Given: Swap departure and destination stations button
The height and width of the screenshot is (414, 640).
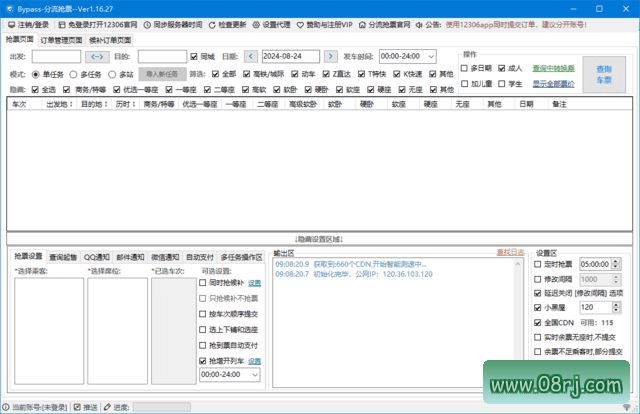Looking at the screenshot, I should click(97, 56).
